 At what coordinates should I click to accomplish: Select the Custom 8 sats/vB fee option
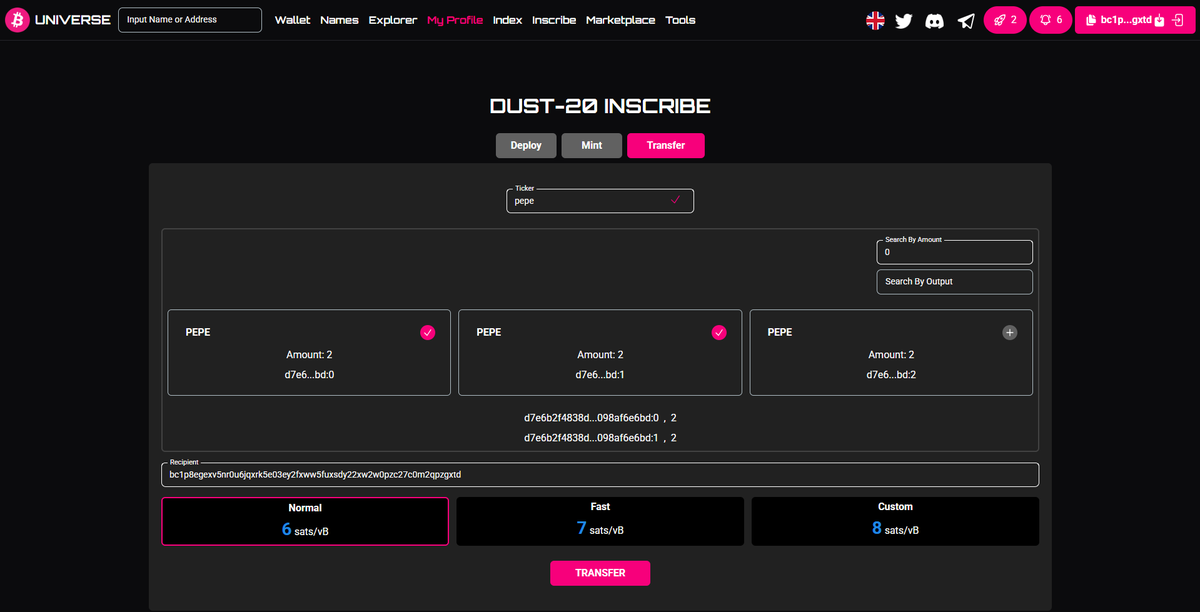click(895, 521)
